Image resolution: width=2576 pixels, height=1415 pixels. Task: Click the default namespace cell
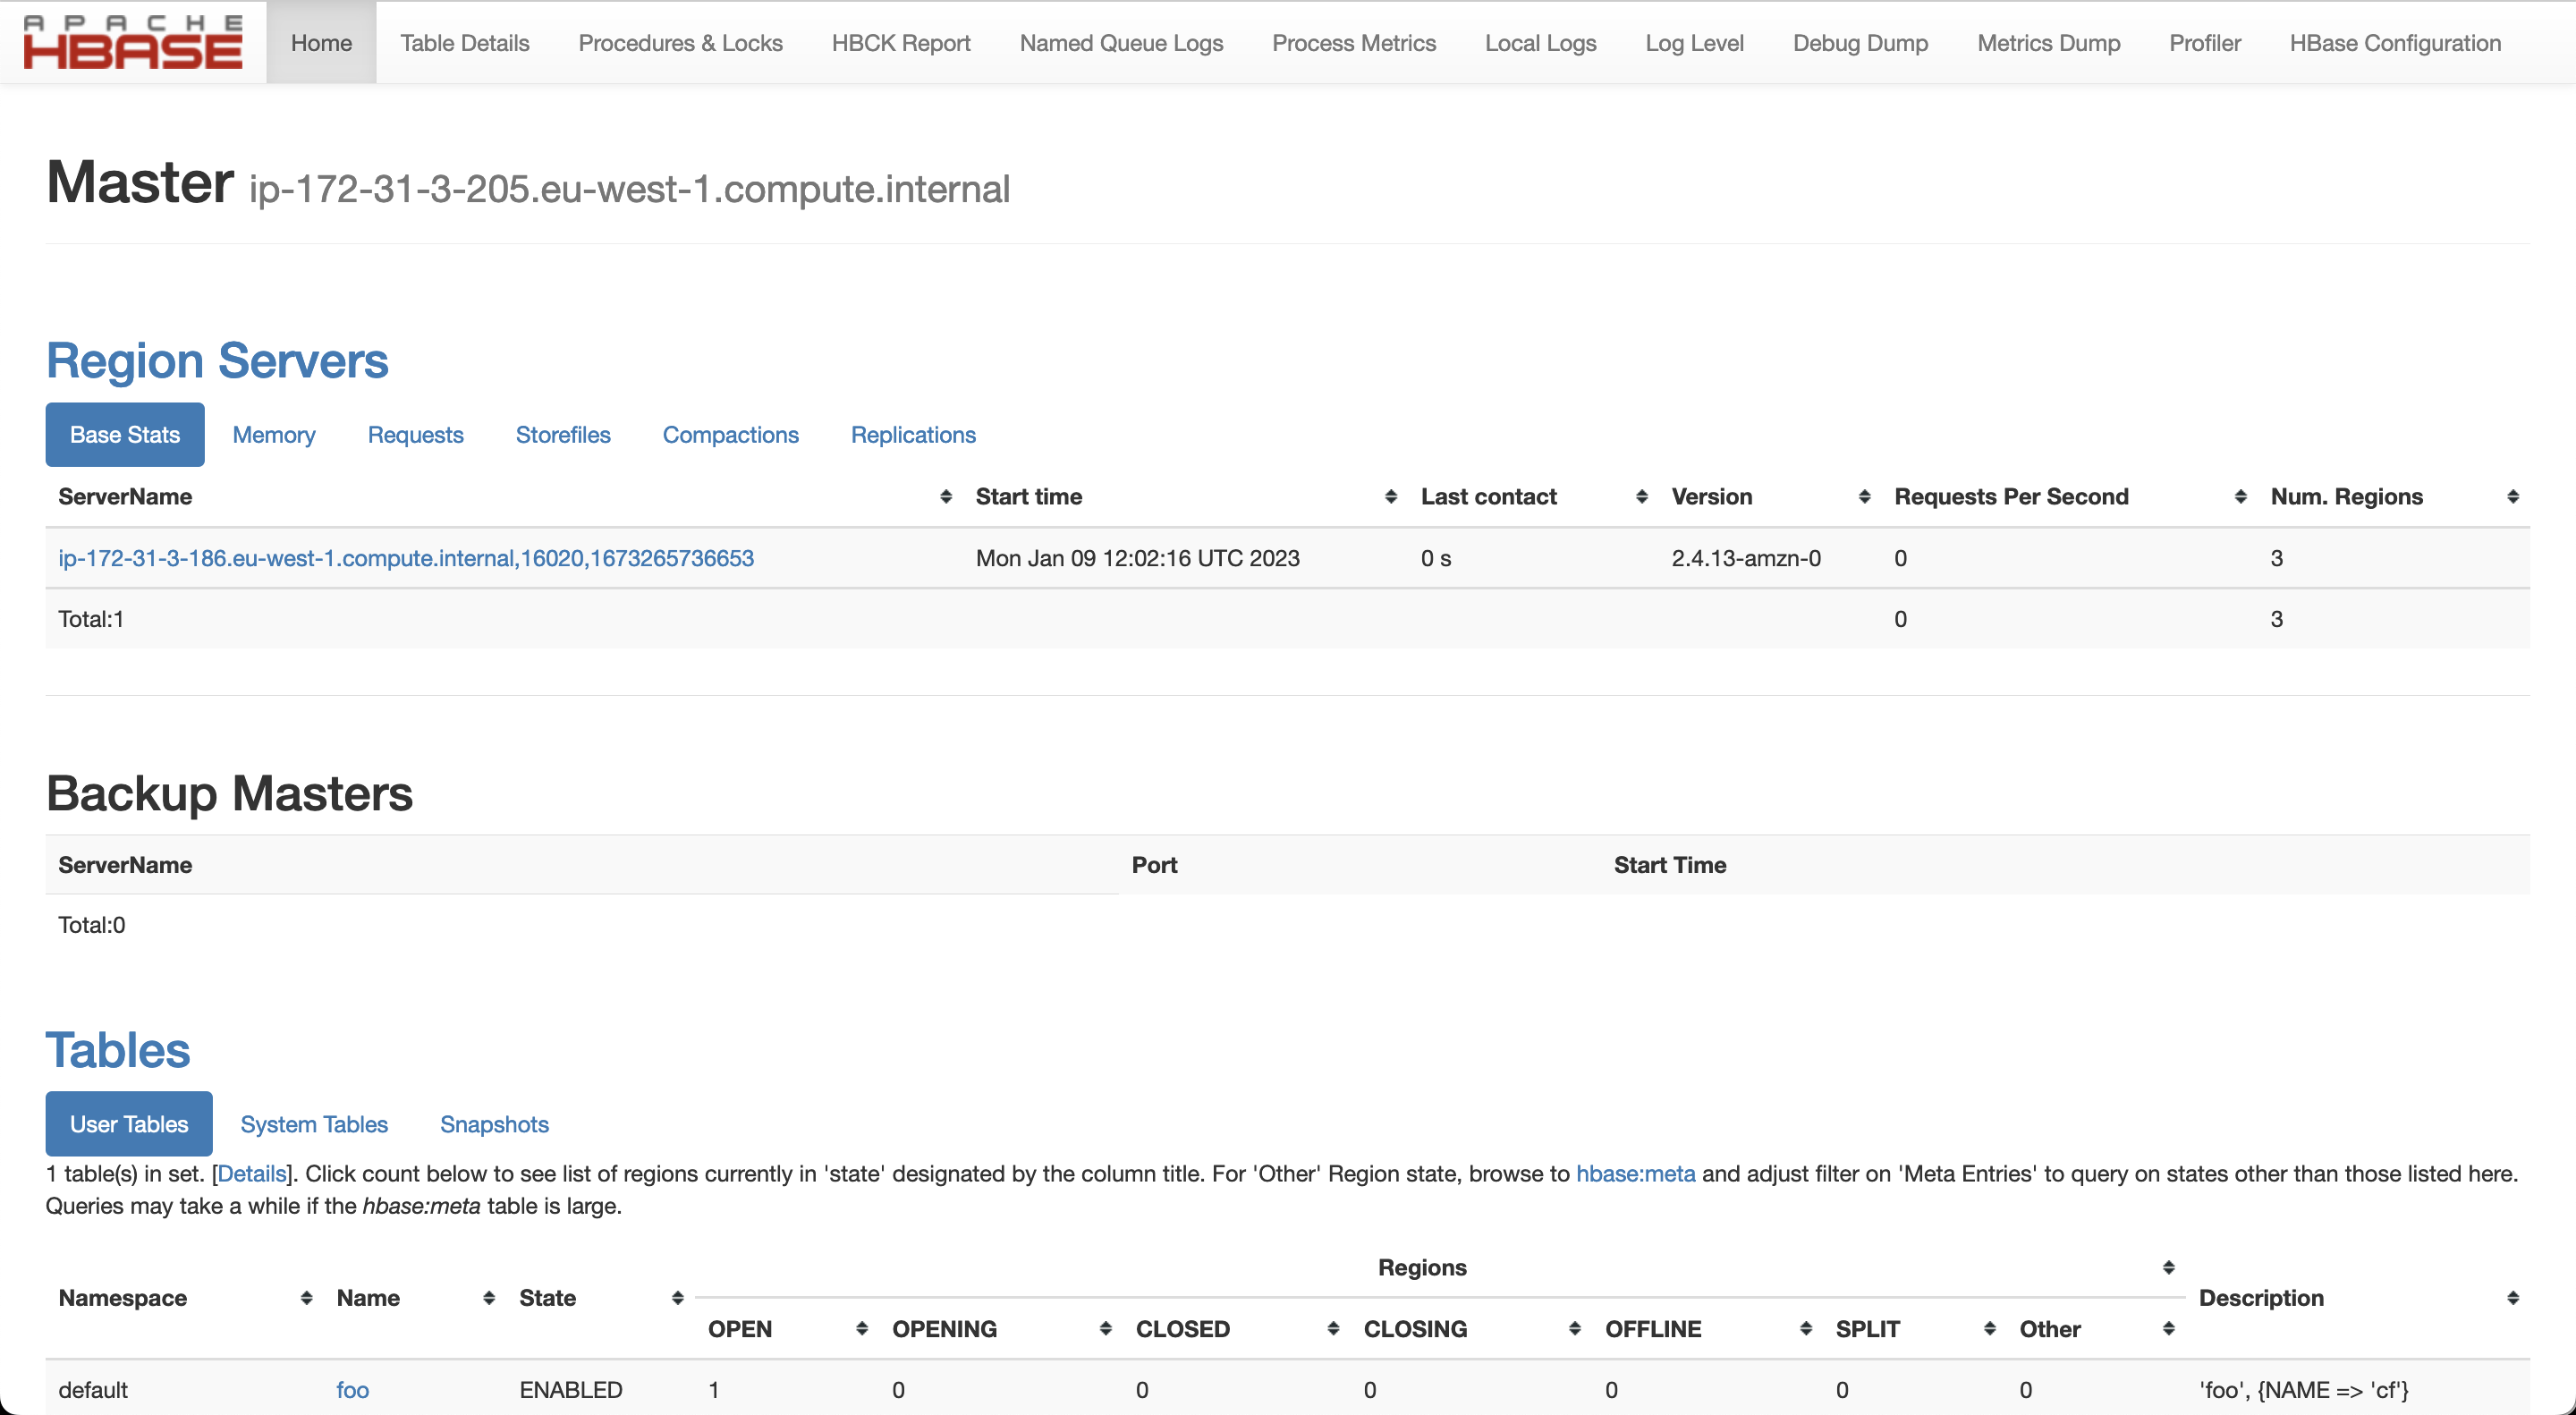click(x=93, y=1390)
